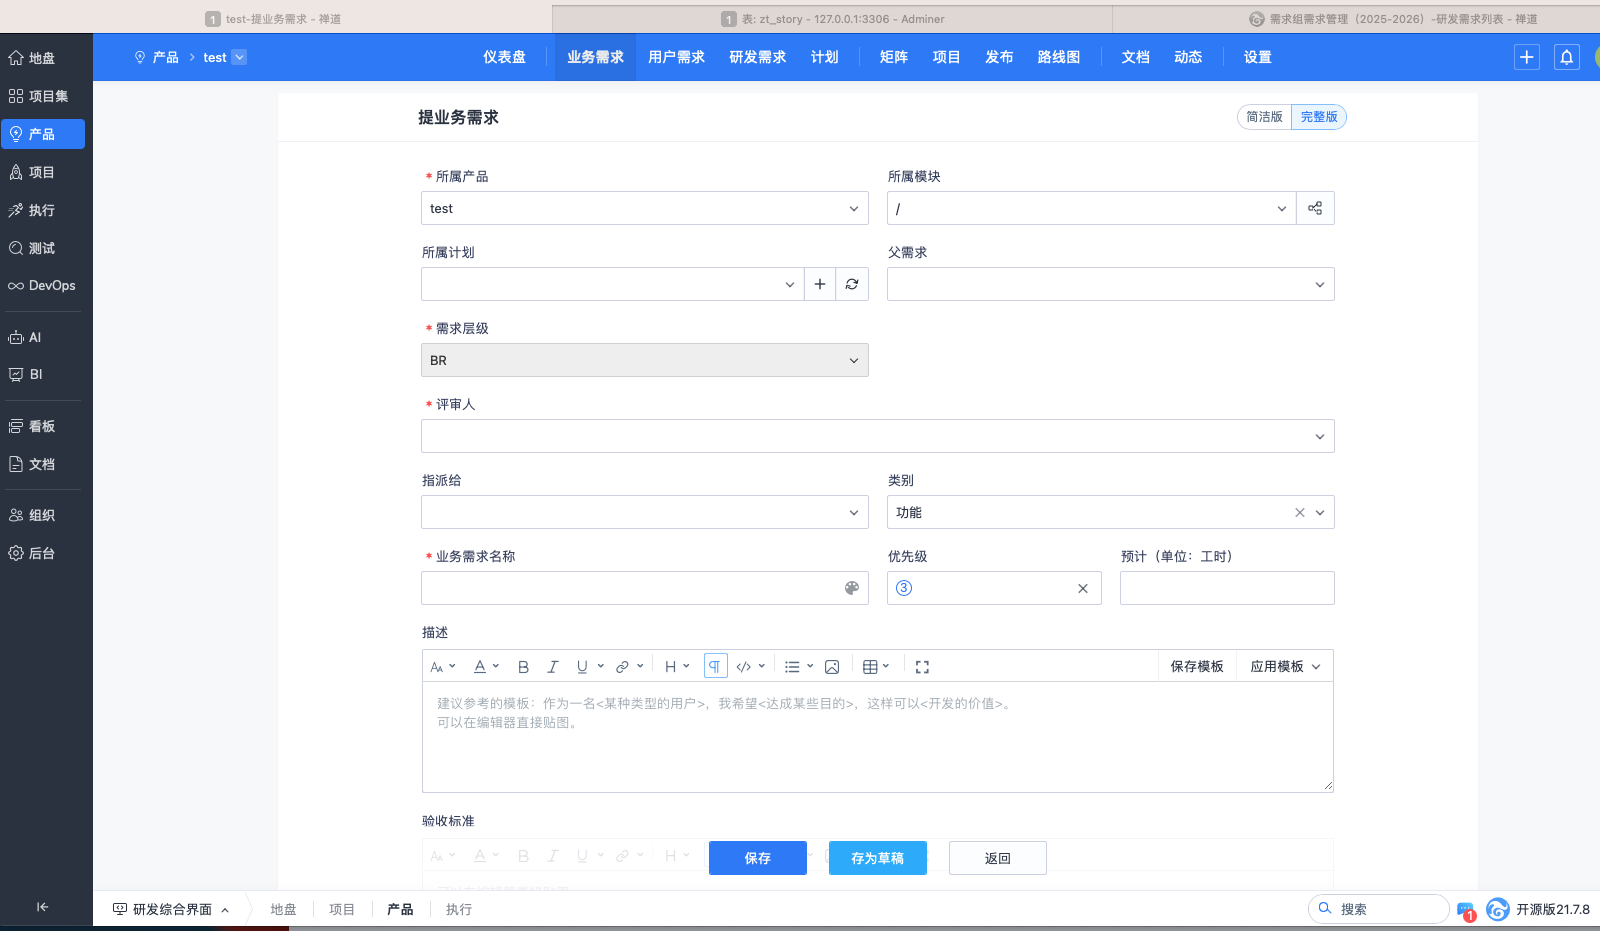Open BI in the left sidebar
This screenshot has height=931, width=1600.
click(x=43, y=374)
